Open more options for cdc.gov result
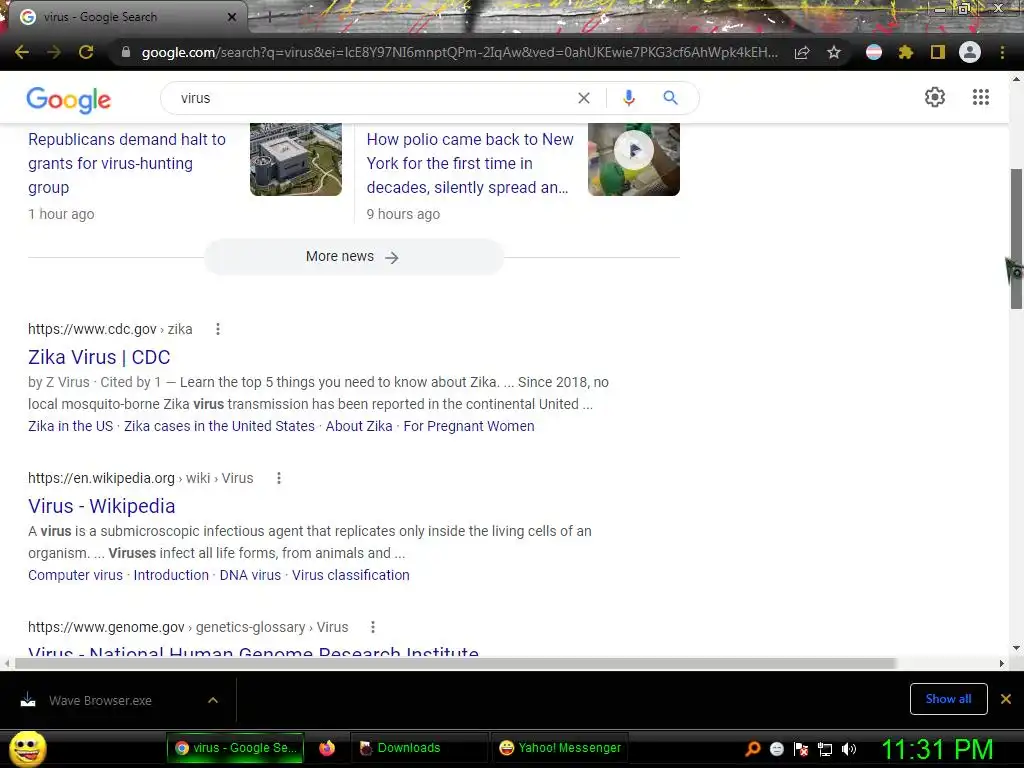The image size is (1024, 768). click(218, 329)
